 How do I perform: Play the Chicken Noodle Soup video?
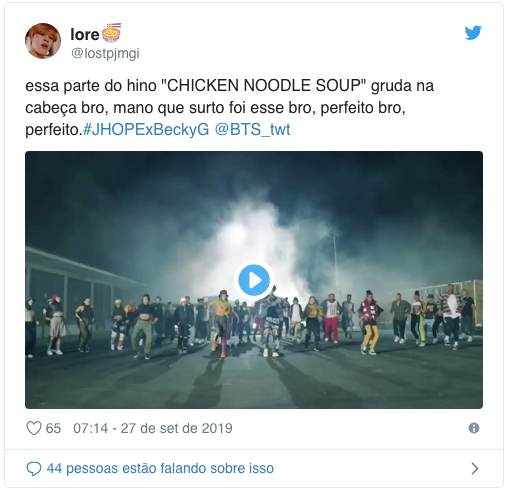(254, 280)
